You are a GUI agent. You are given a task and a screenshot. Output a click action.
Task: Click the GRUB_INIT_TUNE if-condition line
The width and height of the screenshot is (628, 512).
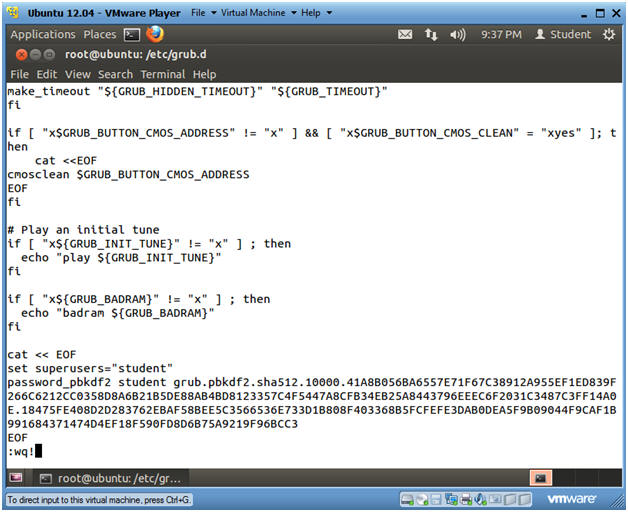tap(149, 244)
